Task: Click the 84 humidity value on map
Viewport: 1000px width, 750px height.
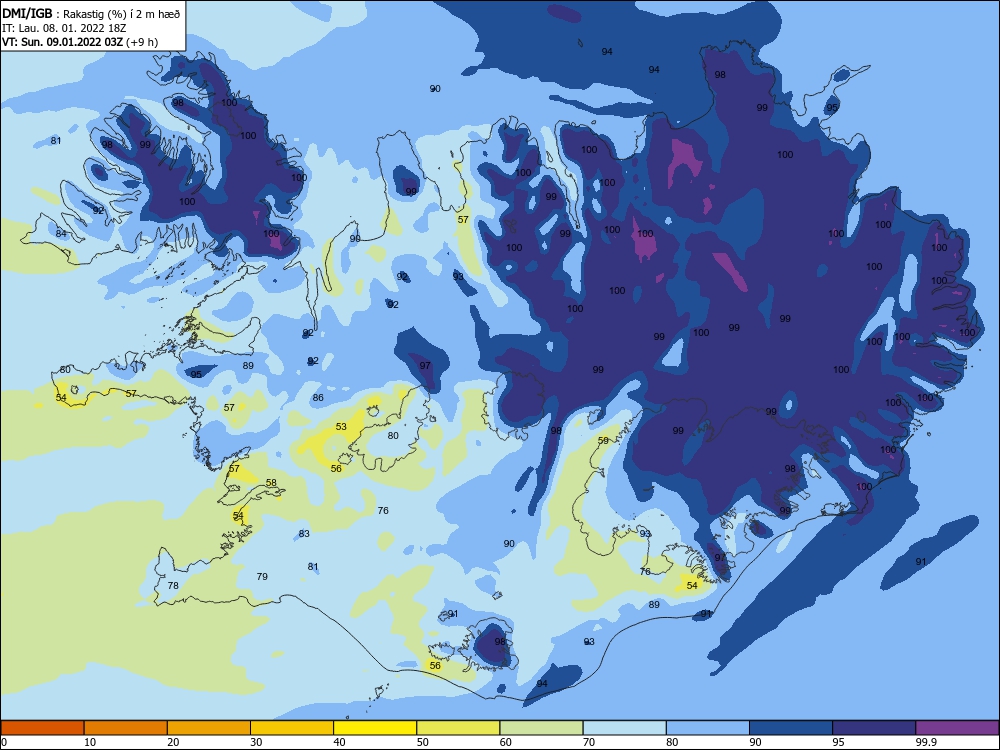Action: 61,233
